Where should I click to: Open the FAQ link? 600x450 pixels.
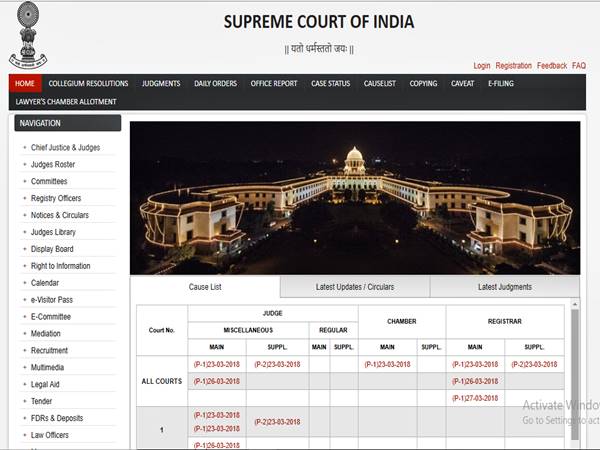pos(579,66)
